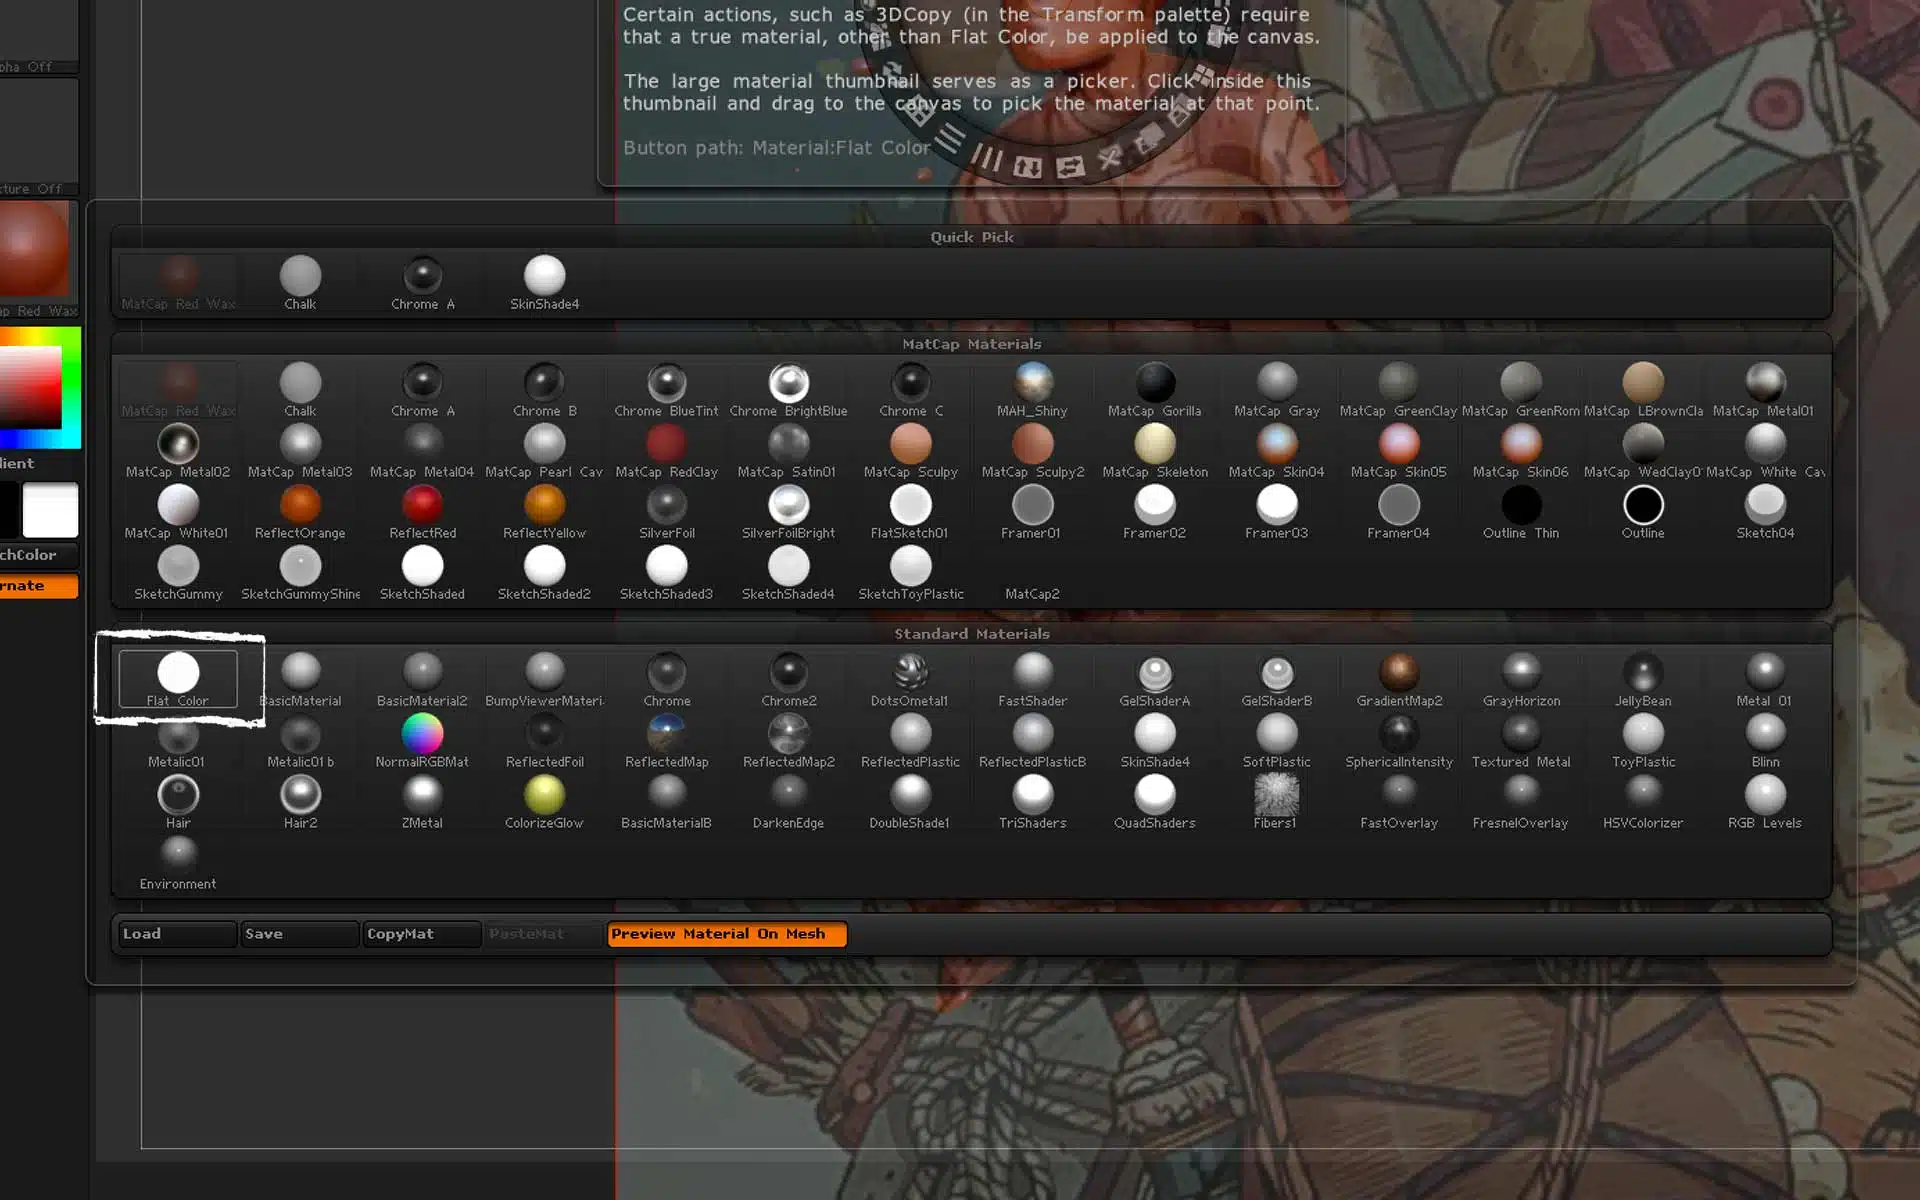The image size is (1920, 1200).
Task: Click the SwitchColor button
Action: pos(38,555)
